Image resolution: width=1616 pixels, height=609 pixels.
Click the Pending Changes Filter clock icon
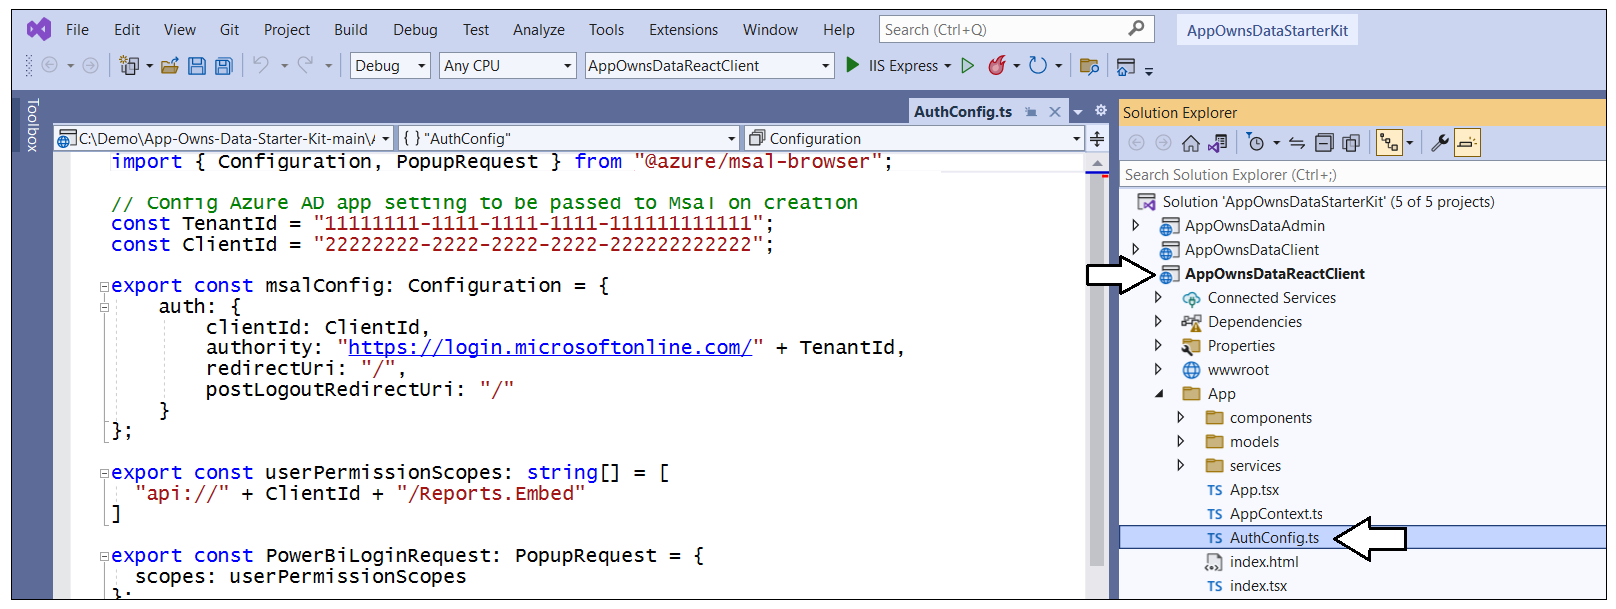coord(1256,143)
